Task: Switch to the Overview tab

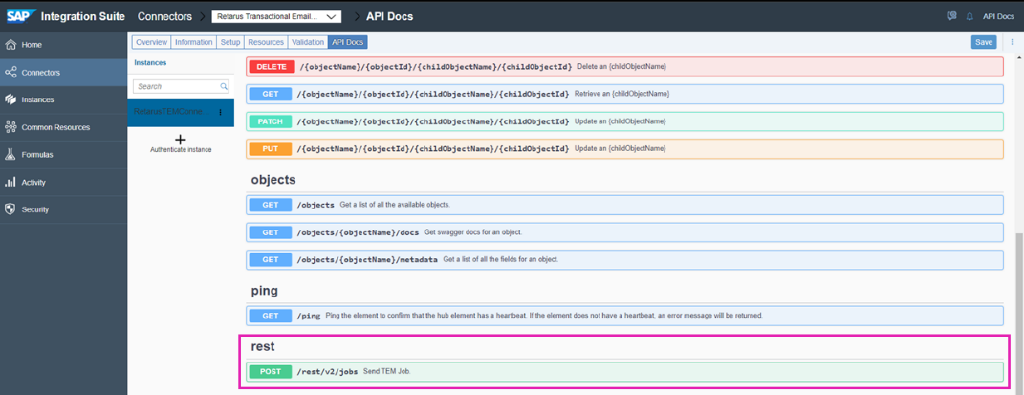Action: [x=152, y=42]
